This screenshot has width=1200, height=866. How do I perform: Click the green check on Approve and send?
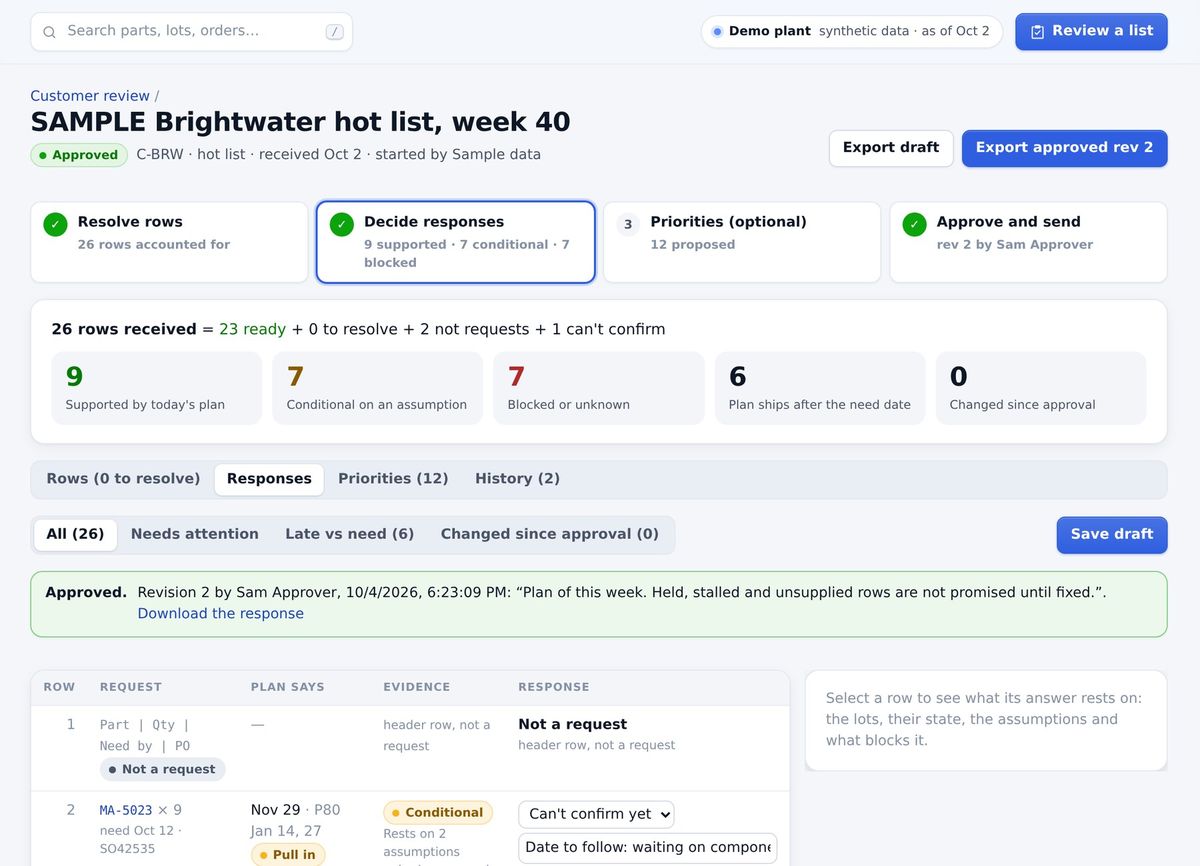(914, 224)
